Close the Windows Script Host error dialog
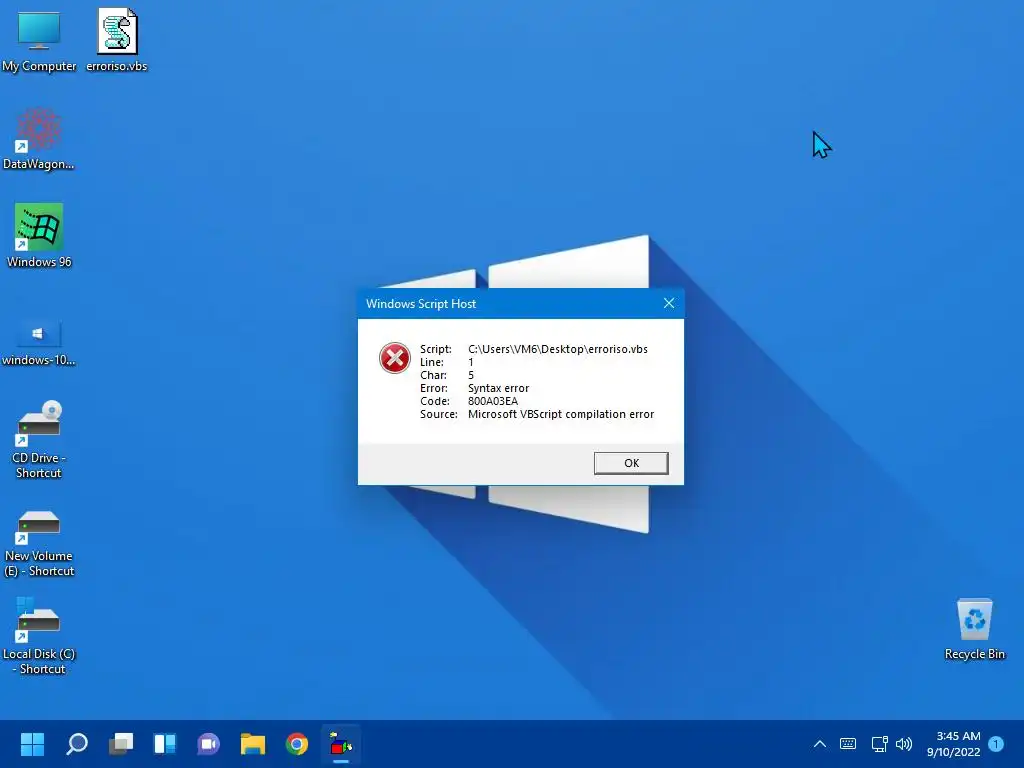 tap(669, 303)
